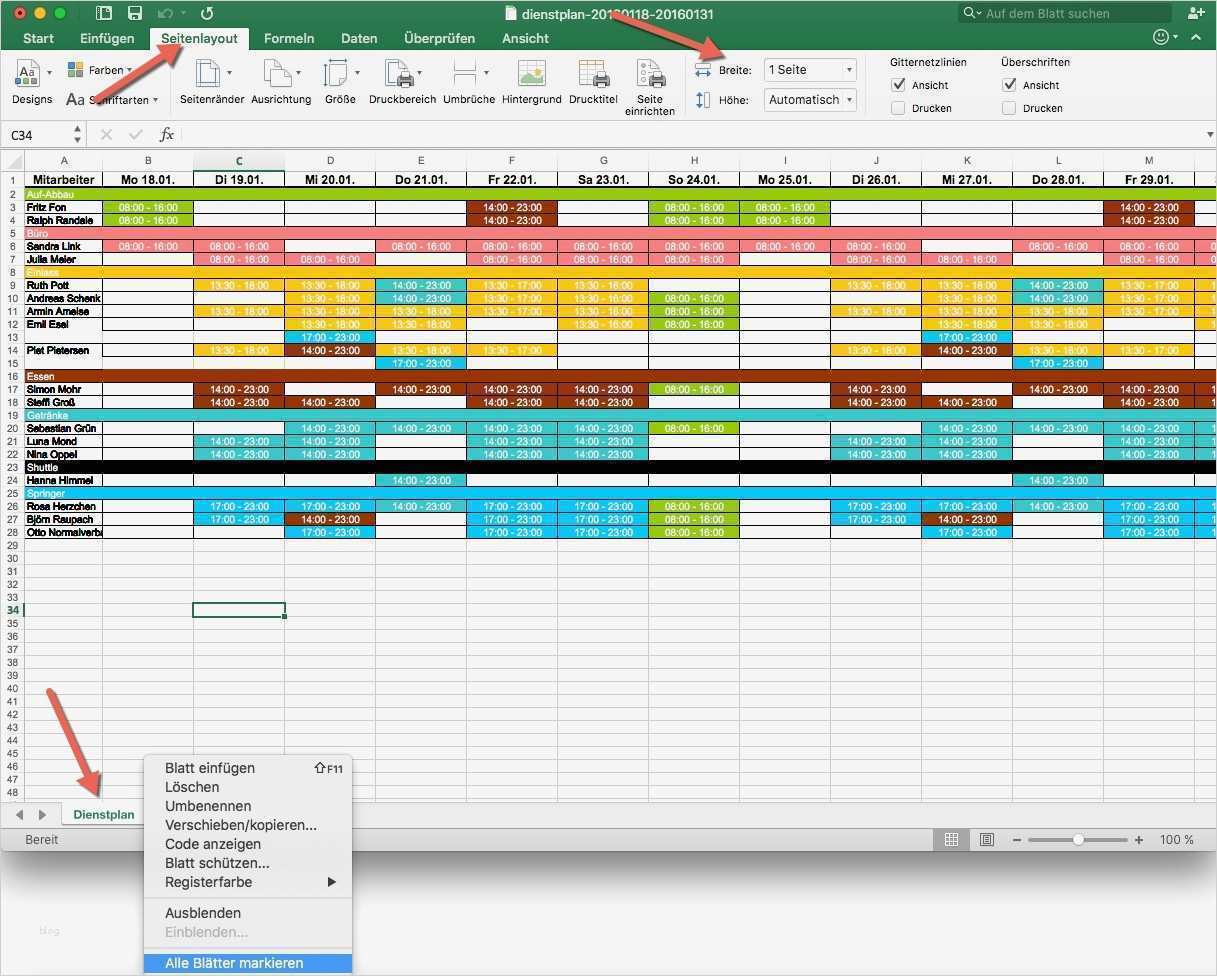Choose Blatt schützen from context menu
The height and width of the screenshot is (976, 1217).
coord(217,863)
